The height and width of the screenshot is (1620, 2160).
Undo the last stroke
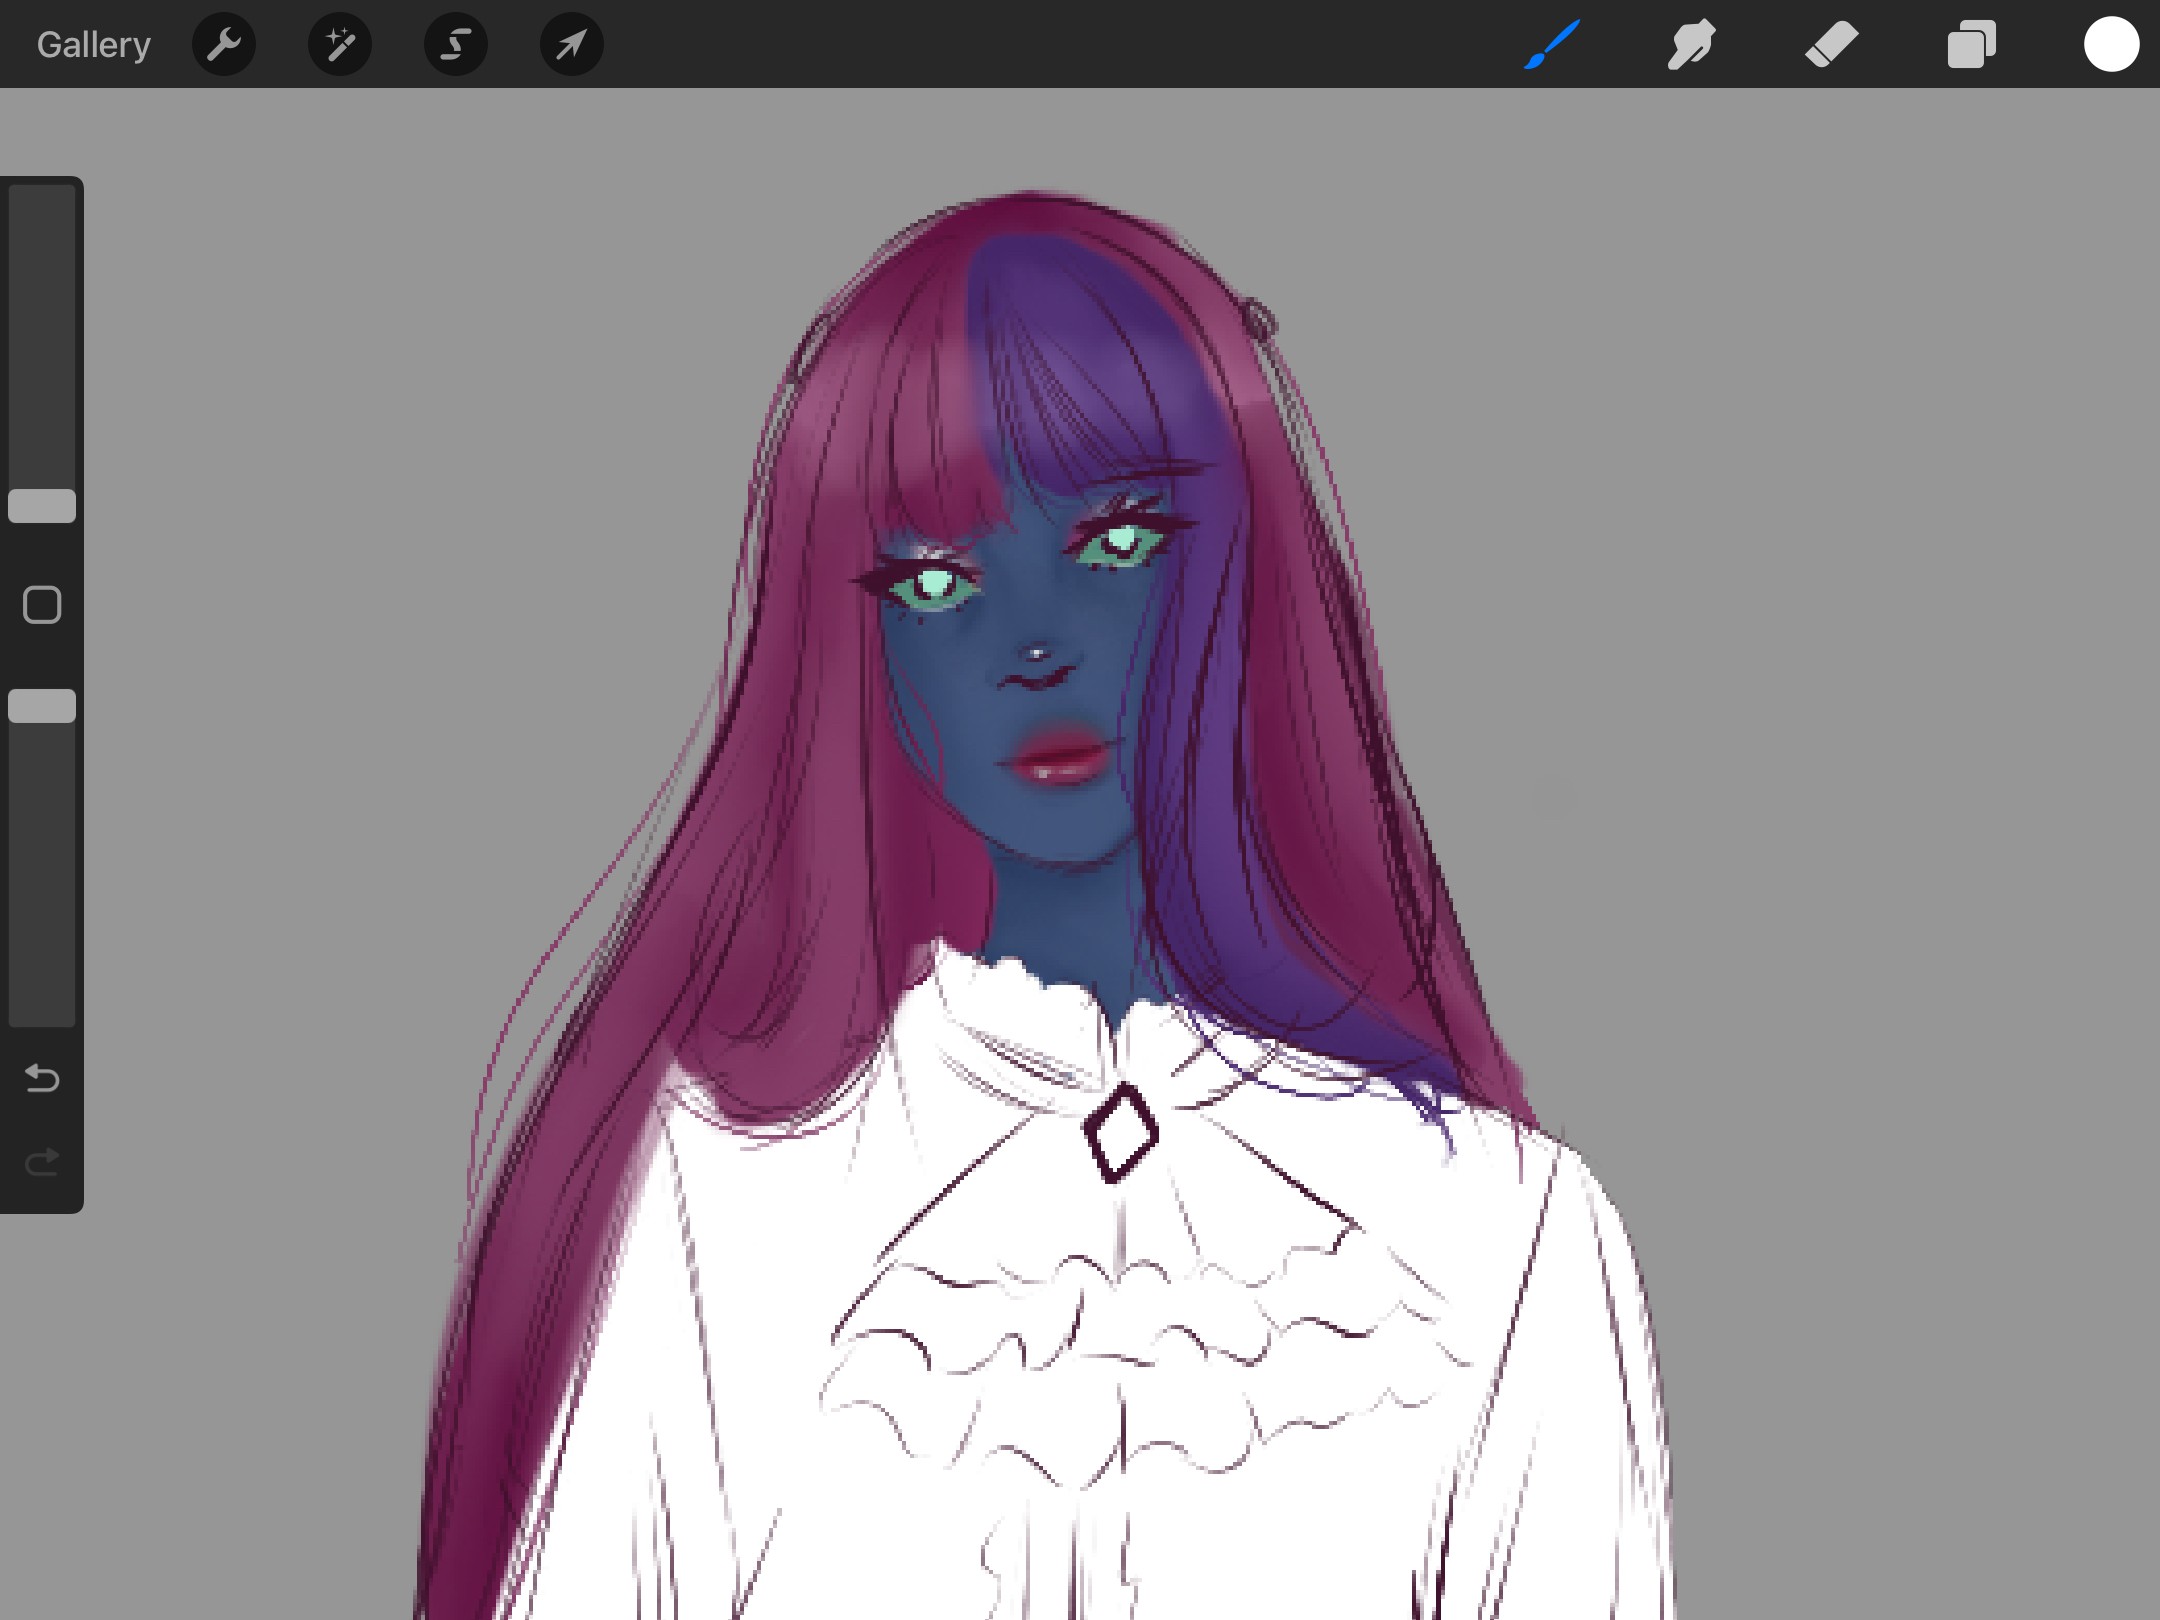coord(42,1078)
